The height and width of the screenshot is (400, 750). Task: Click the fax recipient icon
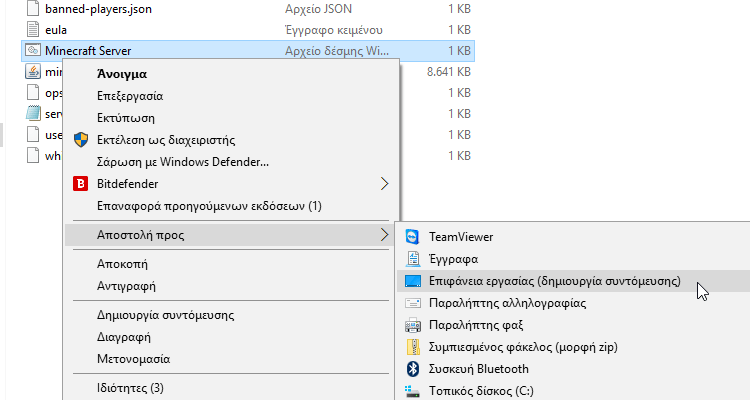point(413,325)
